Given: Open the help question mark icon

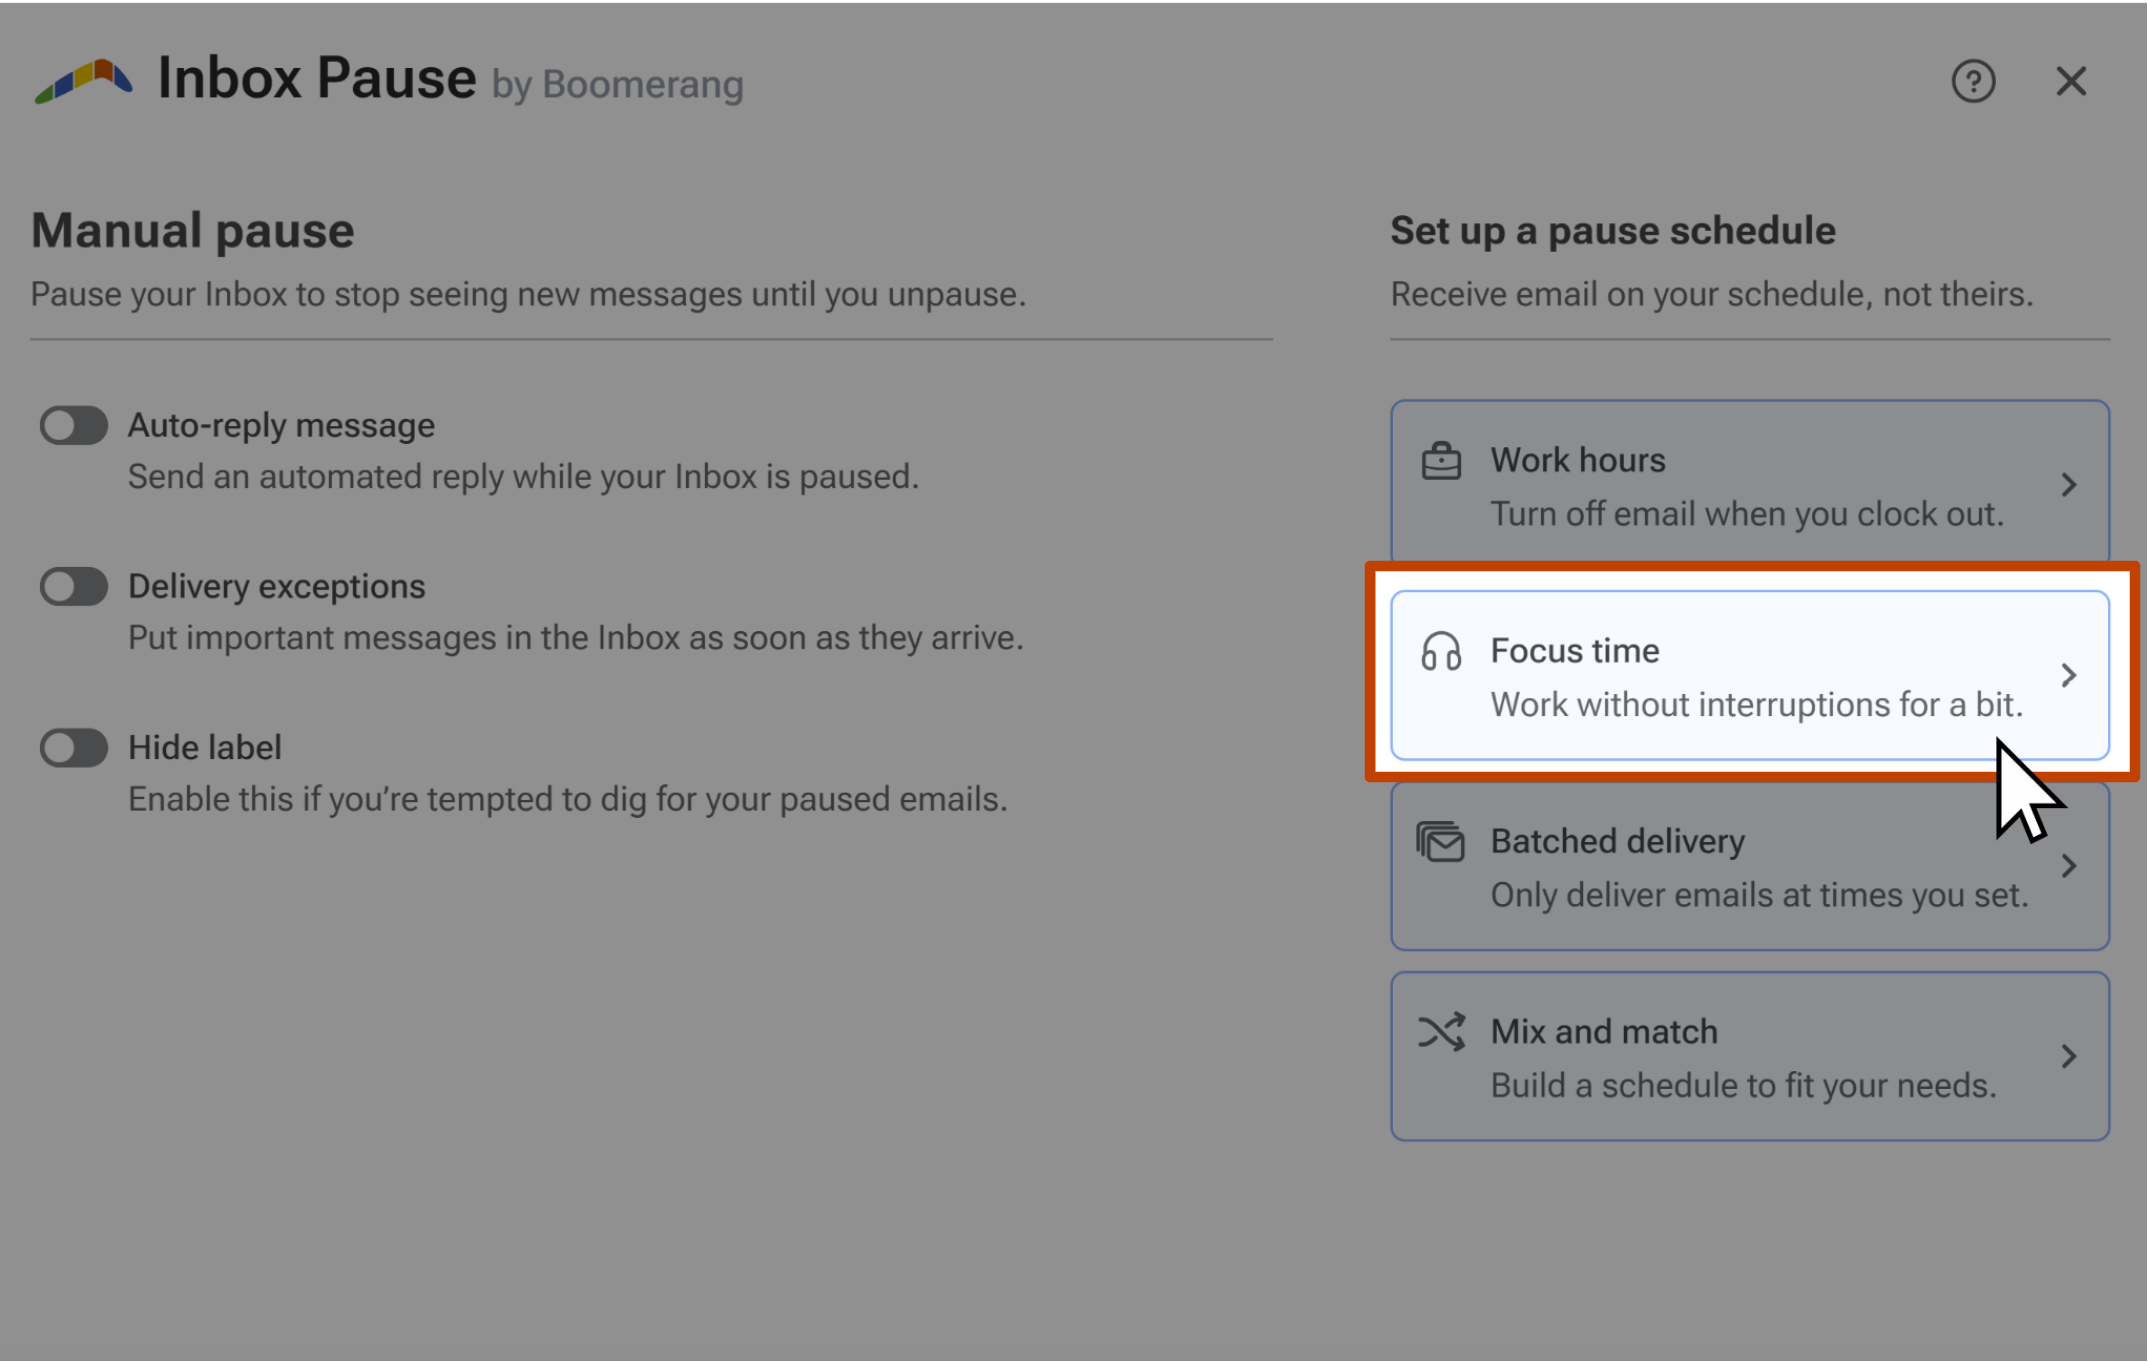Looking at the screenshot, I should (1973, 81).
